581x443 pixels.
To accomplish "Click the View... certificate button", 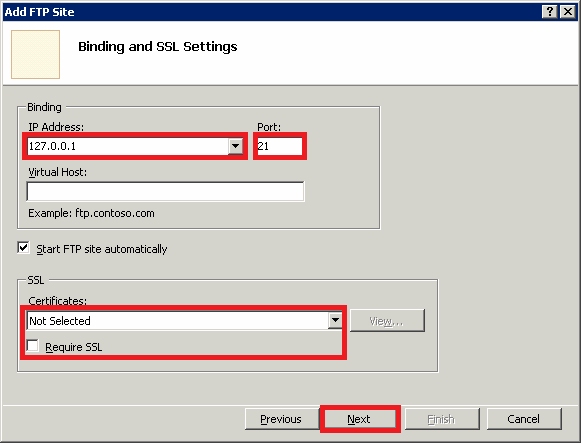I will click(387, 321).
